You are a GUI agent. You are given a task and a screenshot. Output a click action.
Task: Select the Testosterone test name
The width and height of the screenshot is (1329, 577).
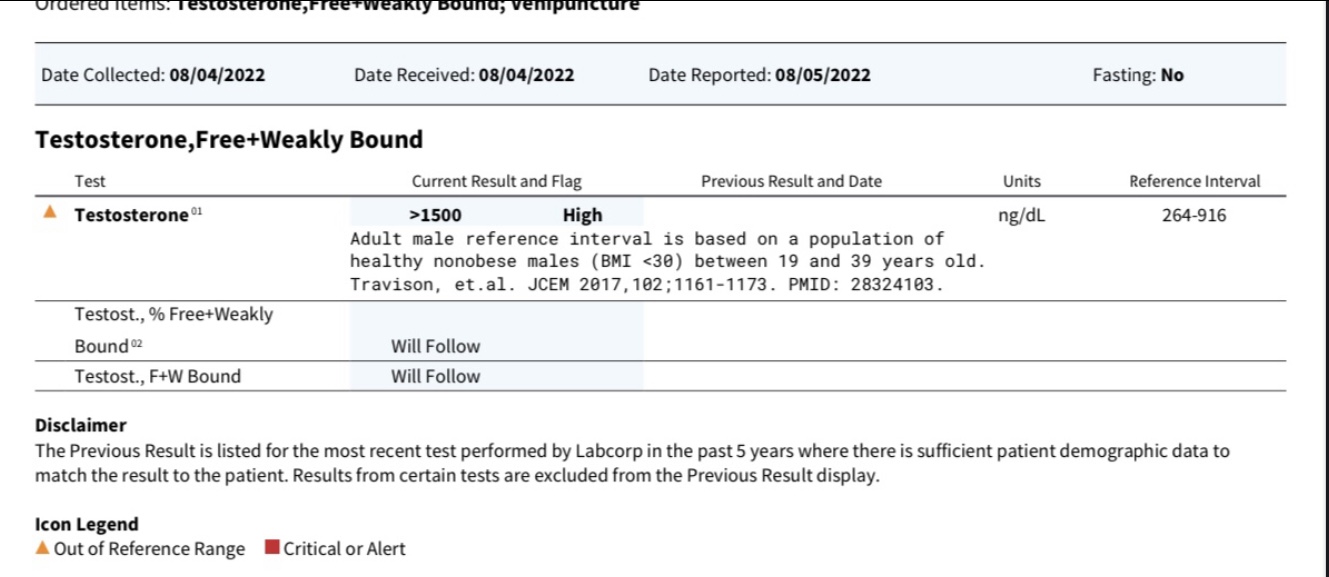131,215
